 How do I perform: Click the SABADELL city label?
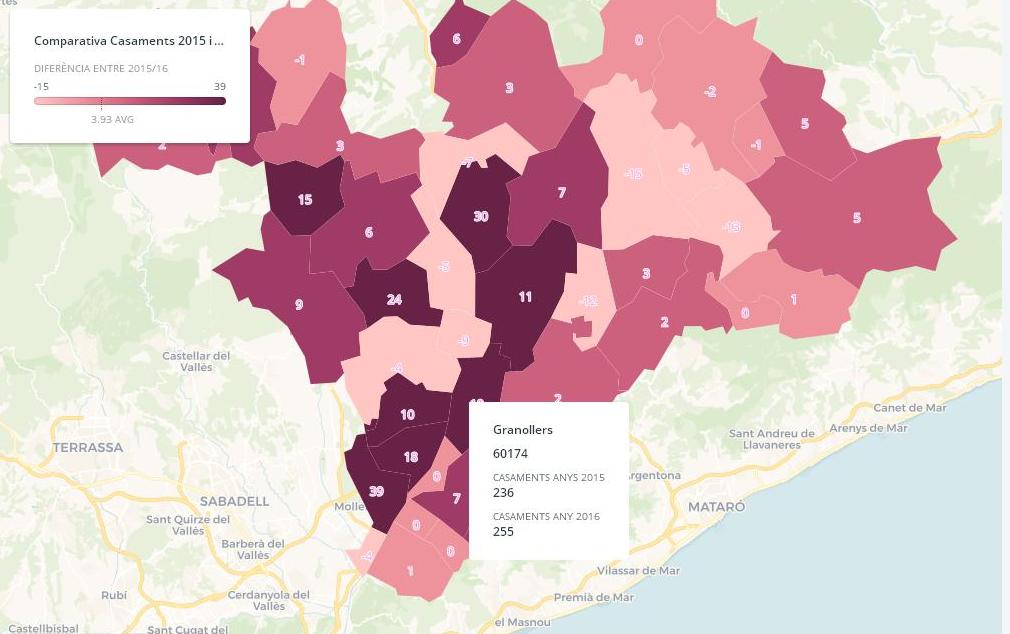(235, 501)
